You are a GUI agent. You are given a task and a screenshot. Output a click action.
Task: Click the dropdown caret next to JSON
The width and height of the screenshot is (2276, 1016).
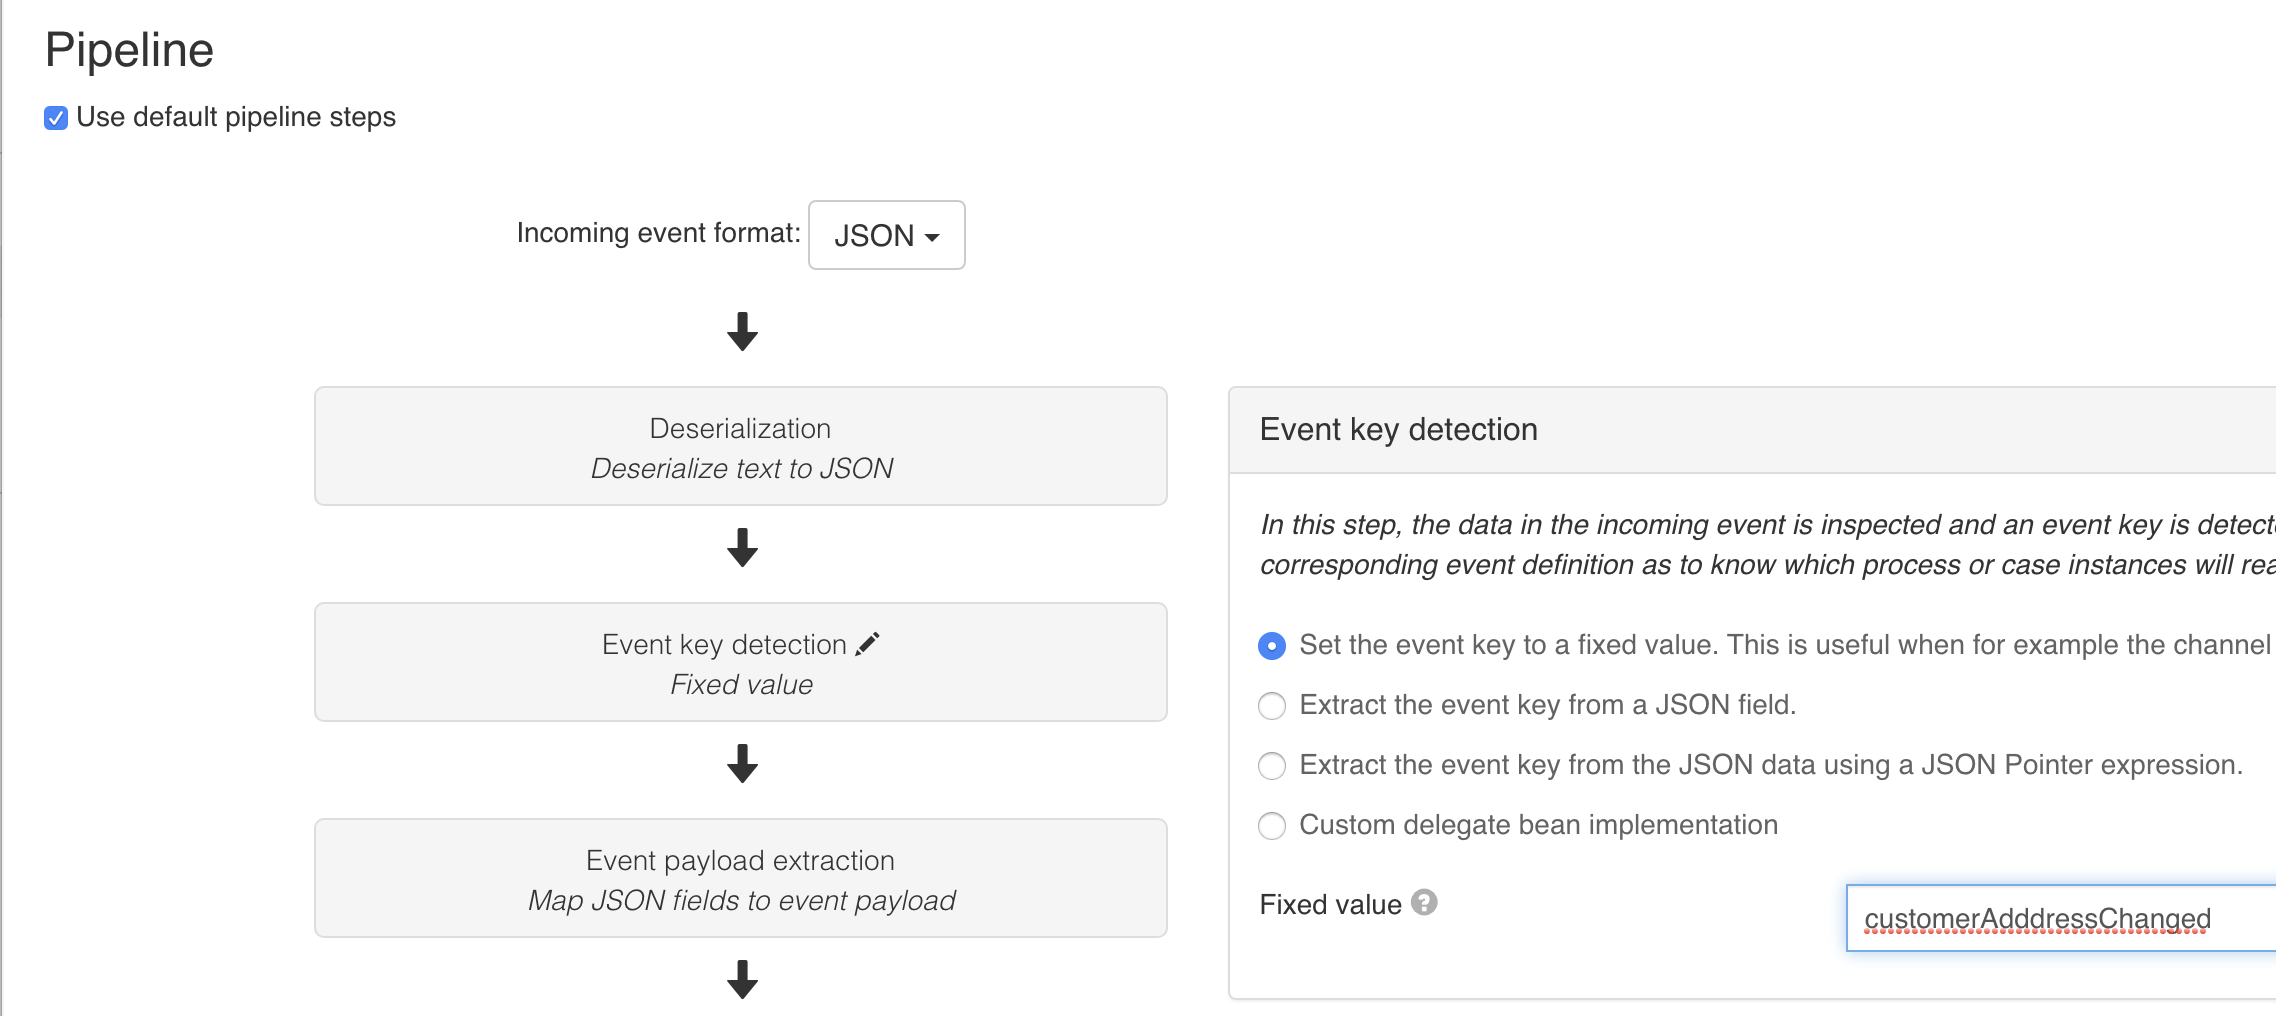point(934,237)
